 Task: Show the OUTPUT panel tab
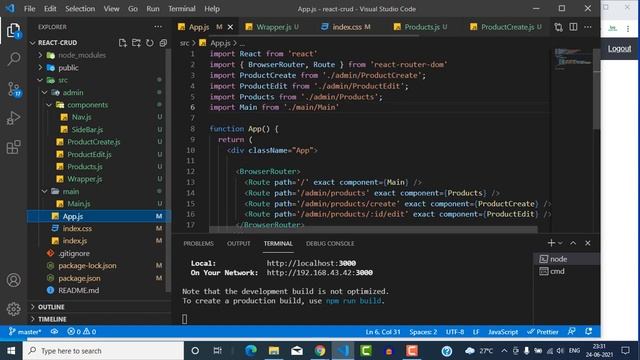pyautogui.click(x=239, y=244)
